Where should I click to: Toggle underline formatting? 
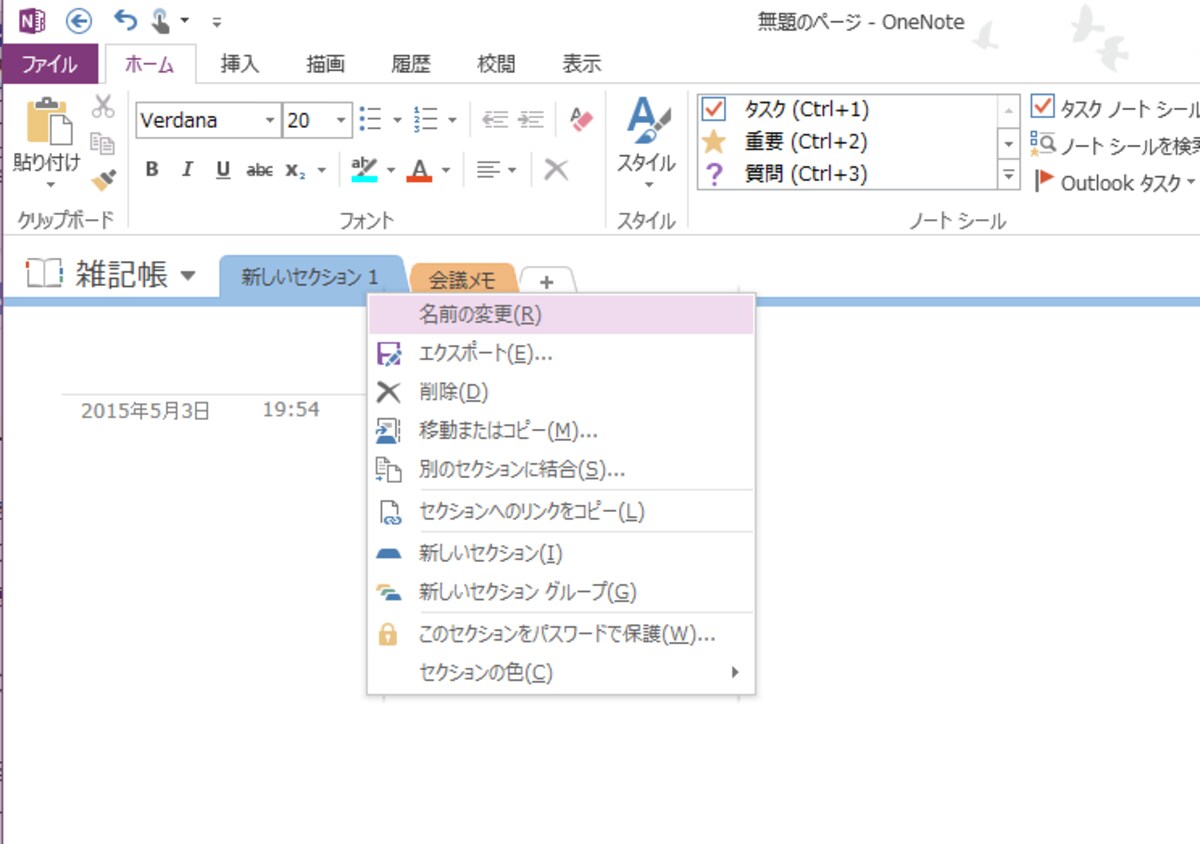(223, 170)
